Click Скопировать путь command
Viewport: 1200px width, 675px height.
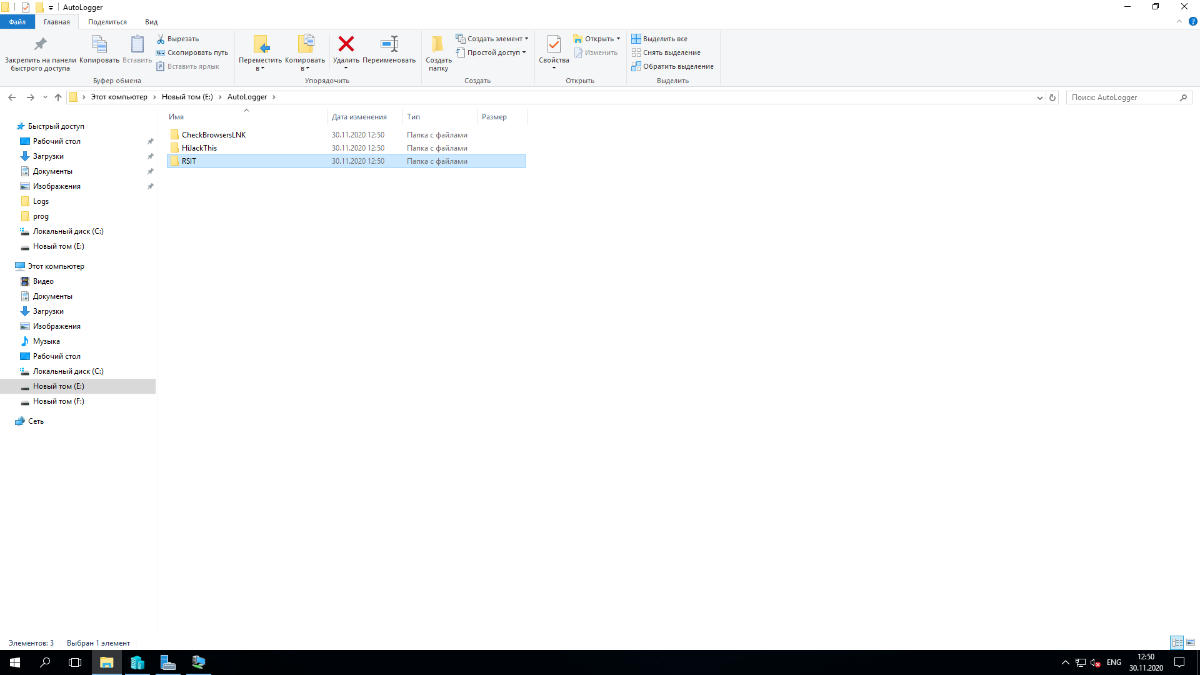[192, 52]
